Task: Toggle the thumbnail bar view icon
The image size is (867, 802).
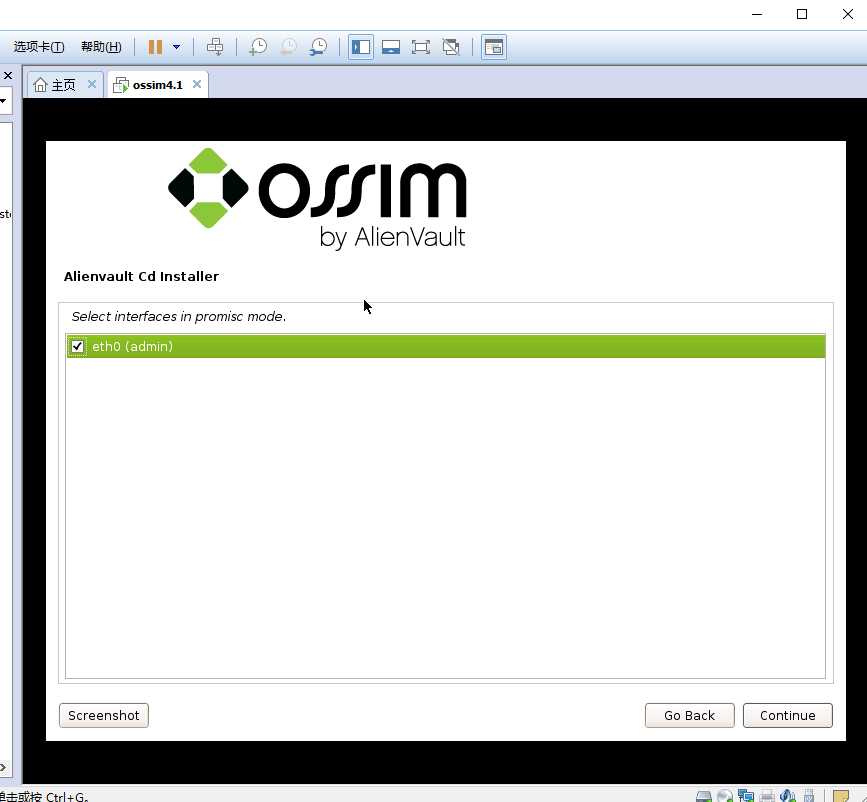Action: coord(391,47)
